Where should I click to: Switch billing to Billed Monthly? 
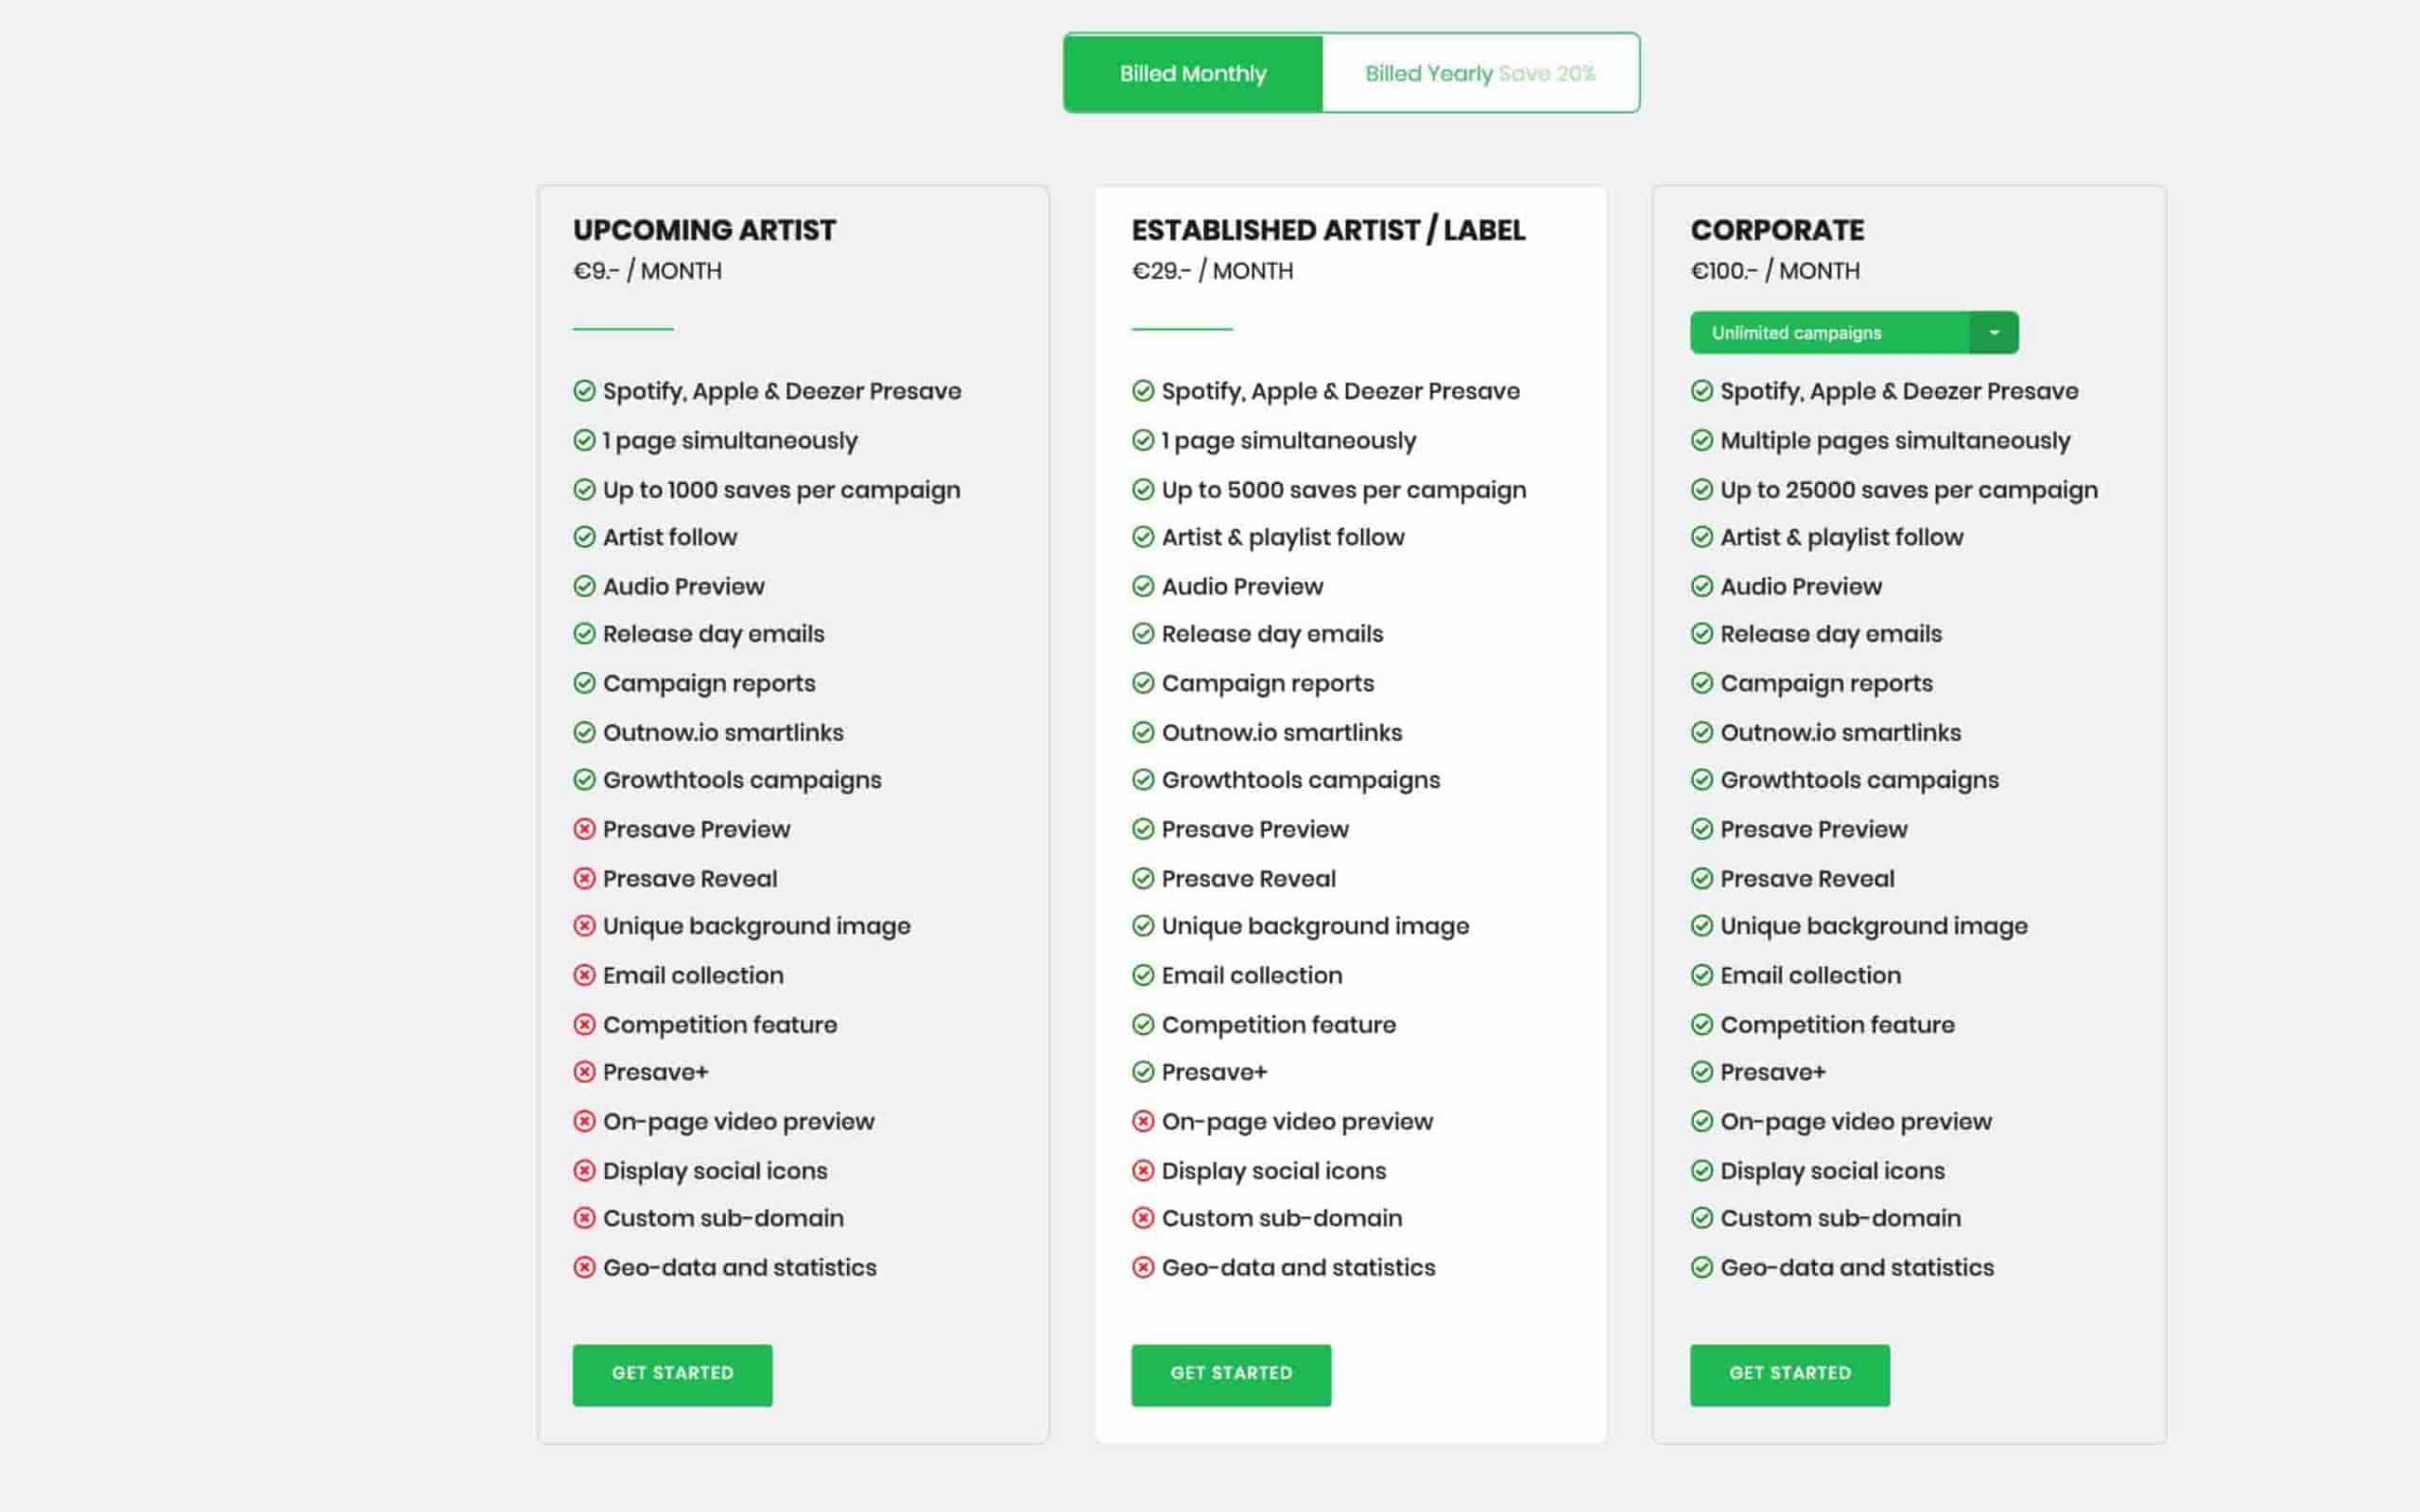[1193, 73]
